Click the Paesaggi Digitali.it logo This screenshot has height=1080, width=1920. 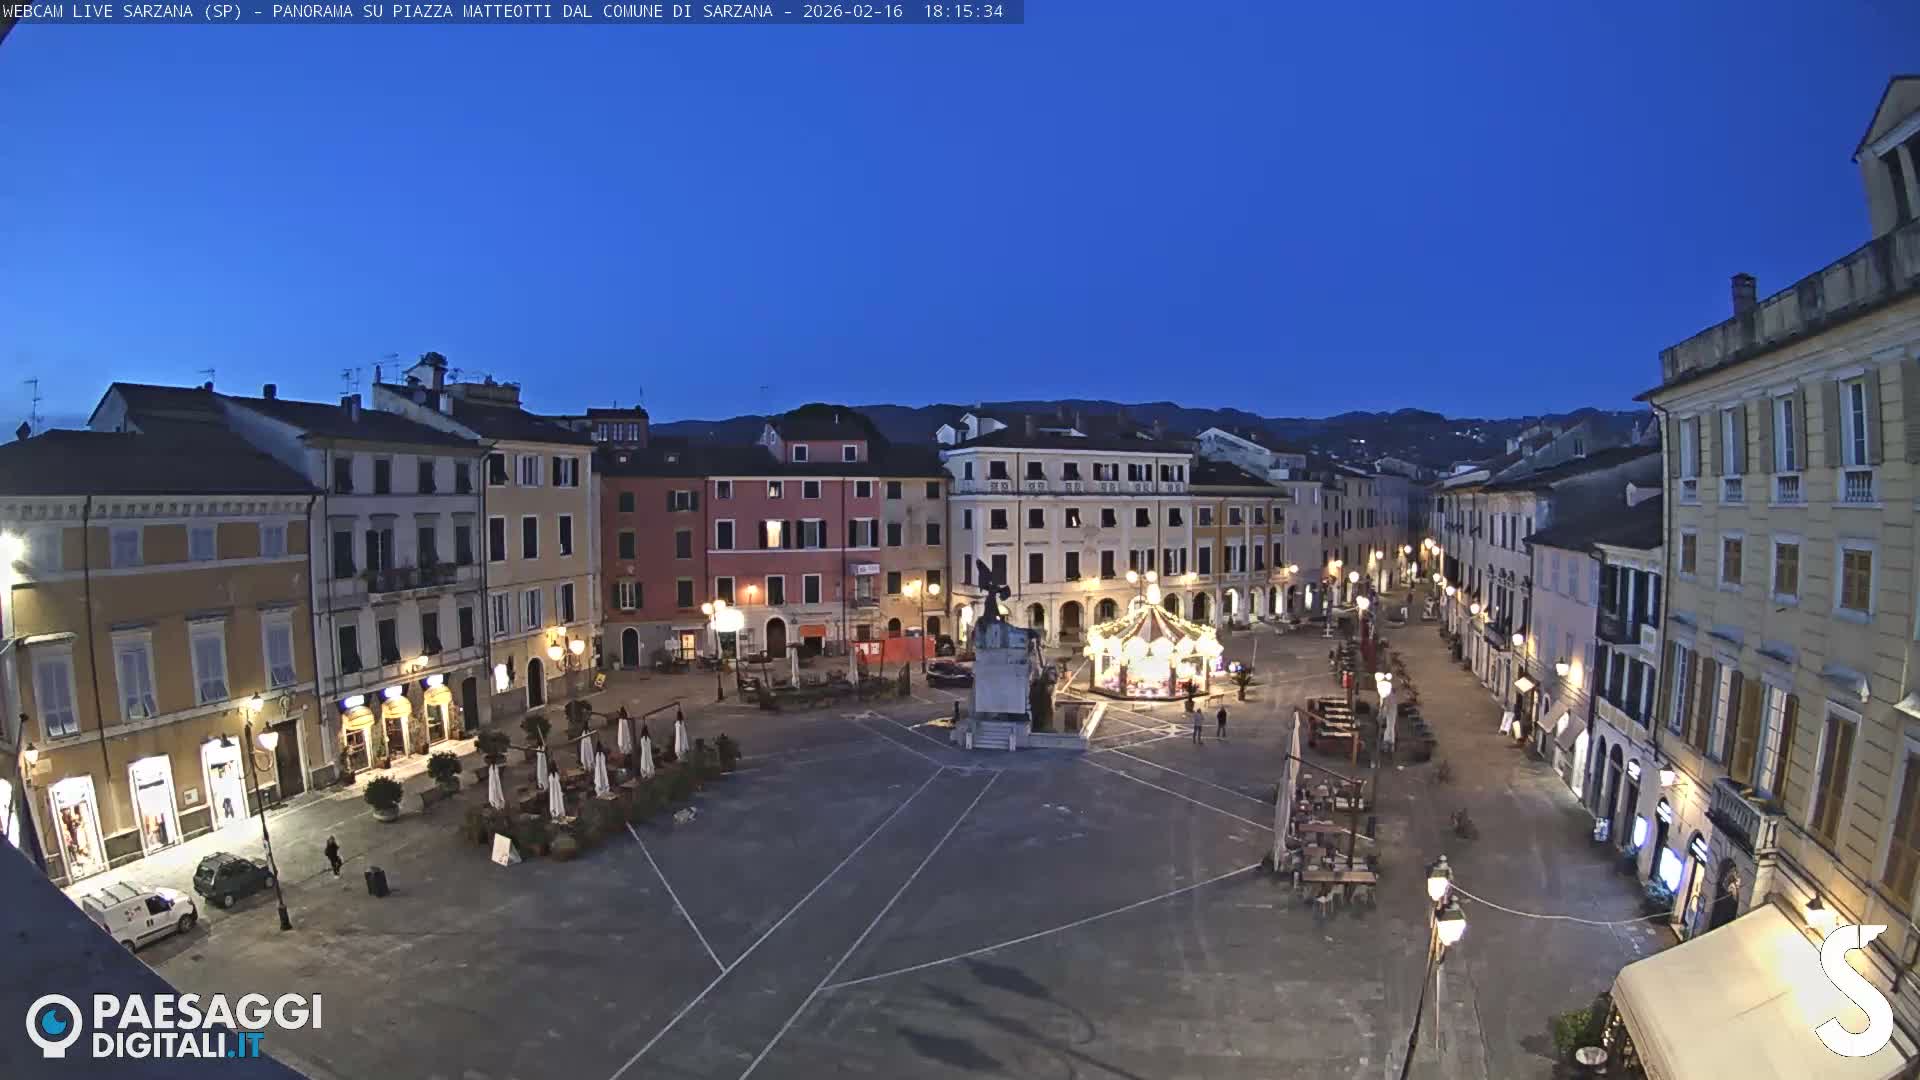[174, 1026]
